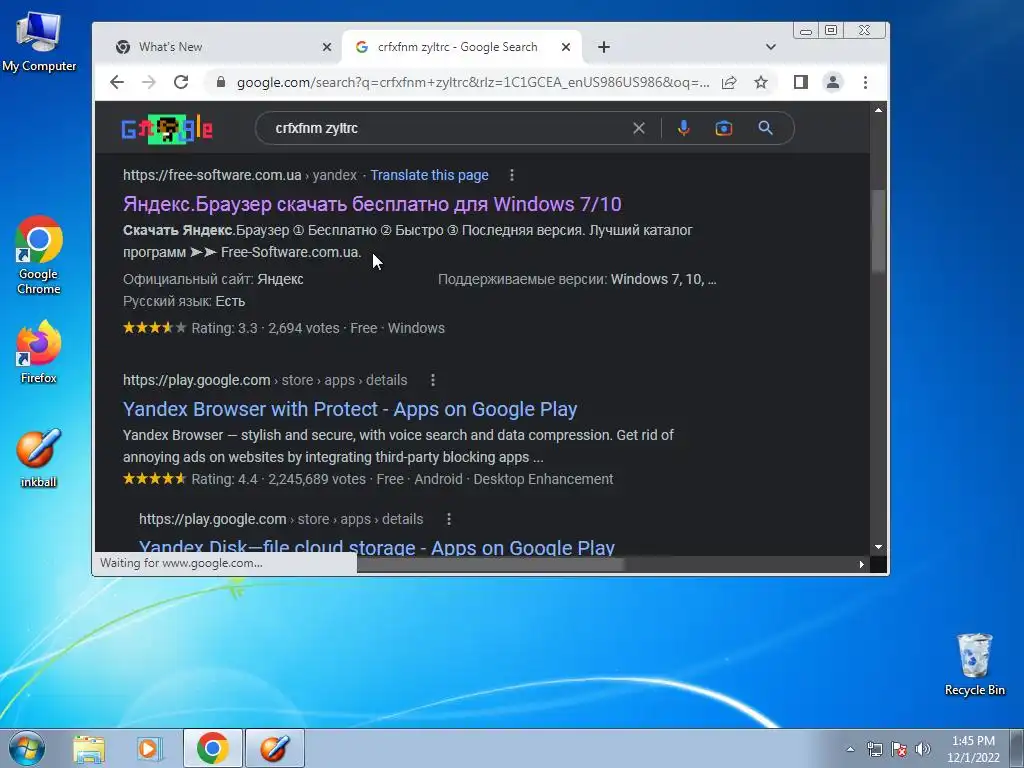
Task: Click the scrollbar up arrow
Action: tap(878, 110)
